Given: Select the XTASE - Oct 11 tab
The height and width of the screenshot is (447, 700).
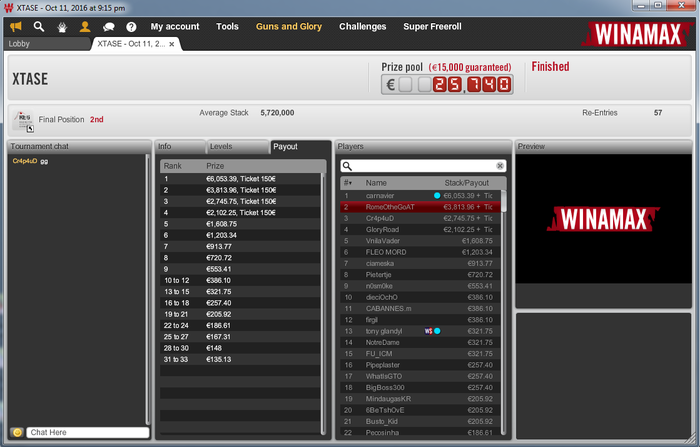Looking at the screenshot, I should tap(136, 44).
